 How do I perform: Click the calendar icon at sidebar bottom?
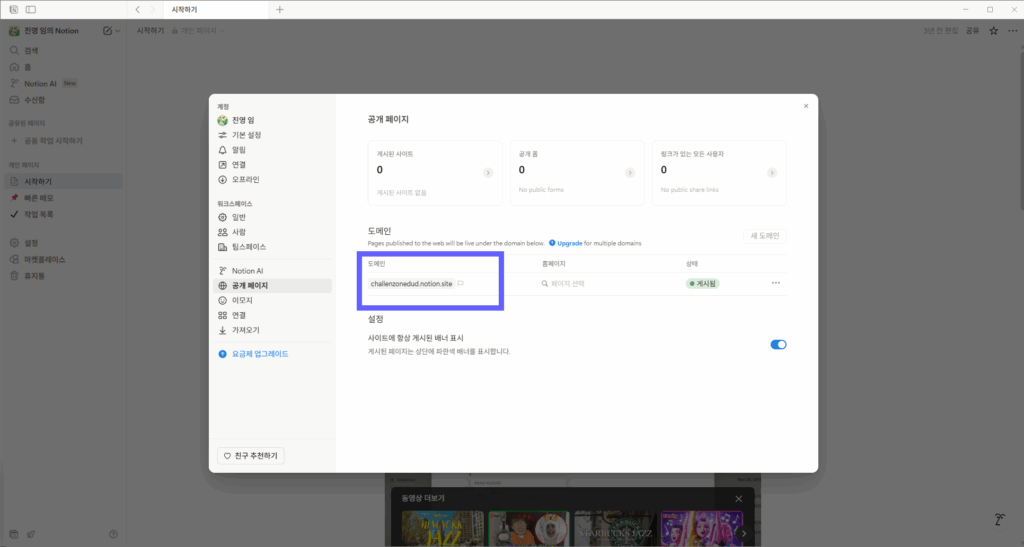coord(14,534)
